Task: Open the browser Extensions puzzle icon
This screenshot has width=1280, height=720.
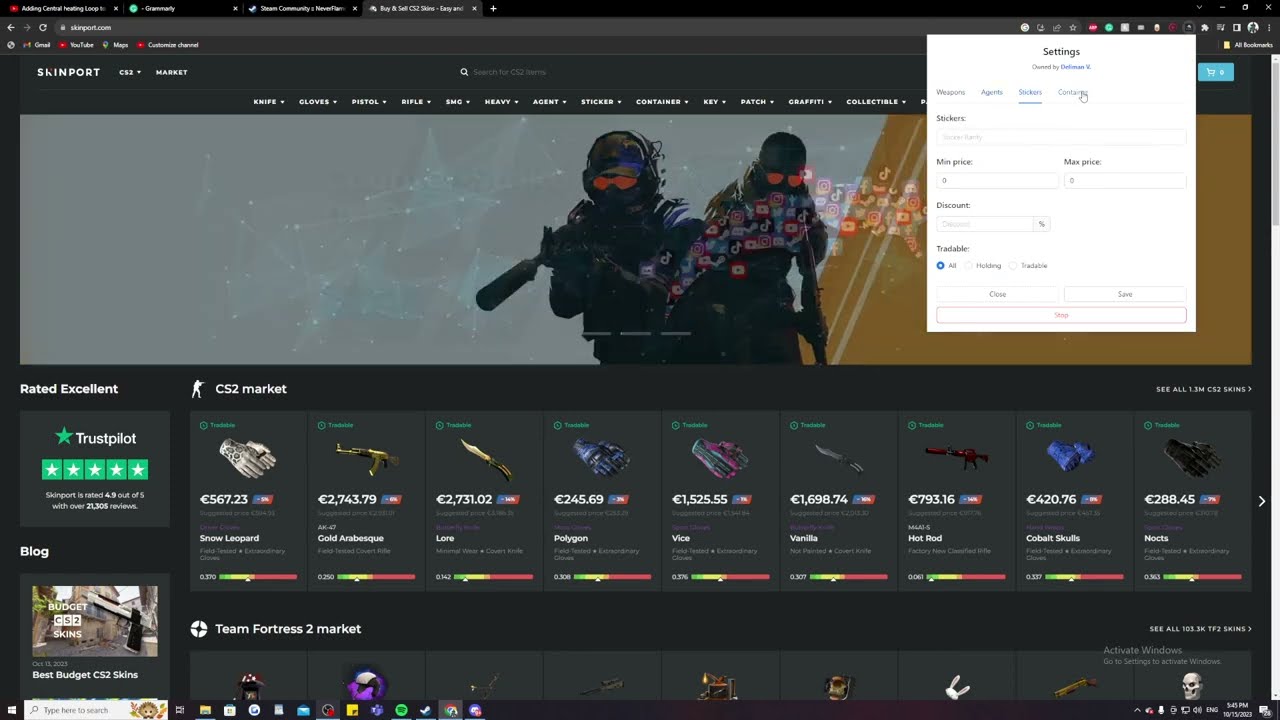Action: [x=1204, y=27]
